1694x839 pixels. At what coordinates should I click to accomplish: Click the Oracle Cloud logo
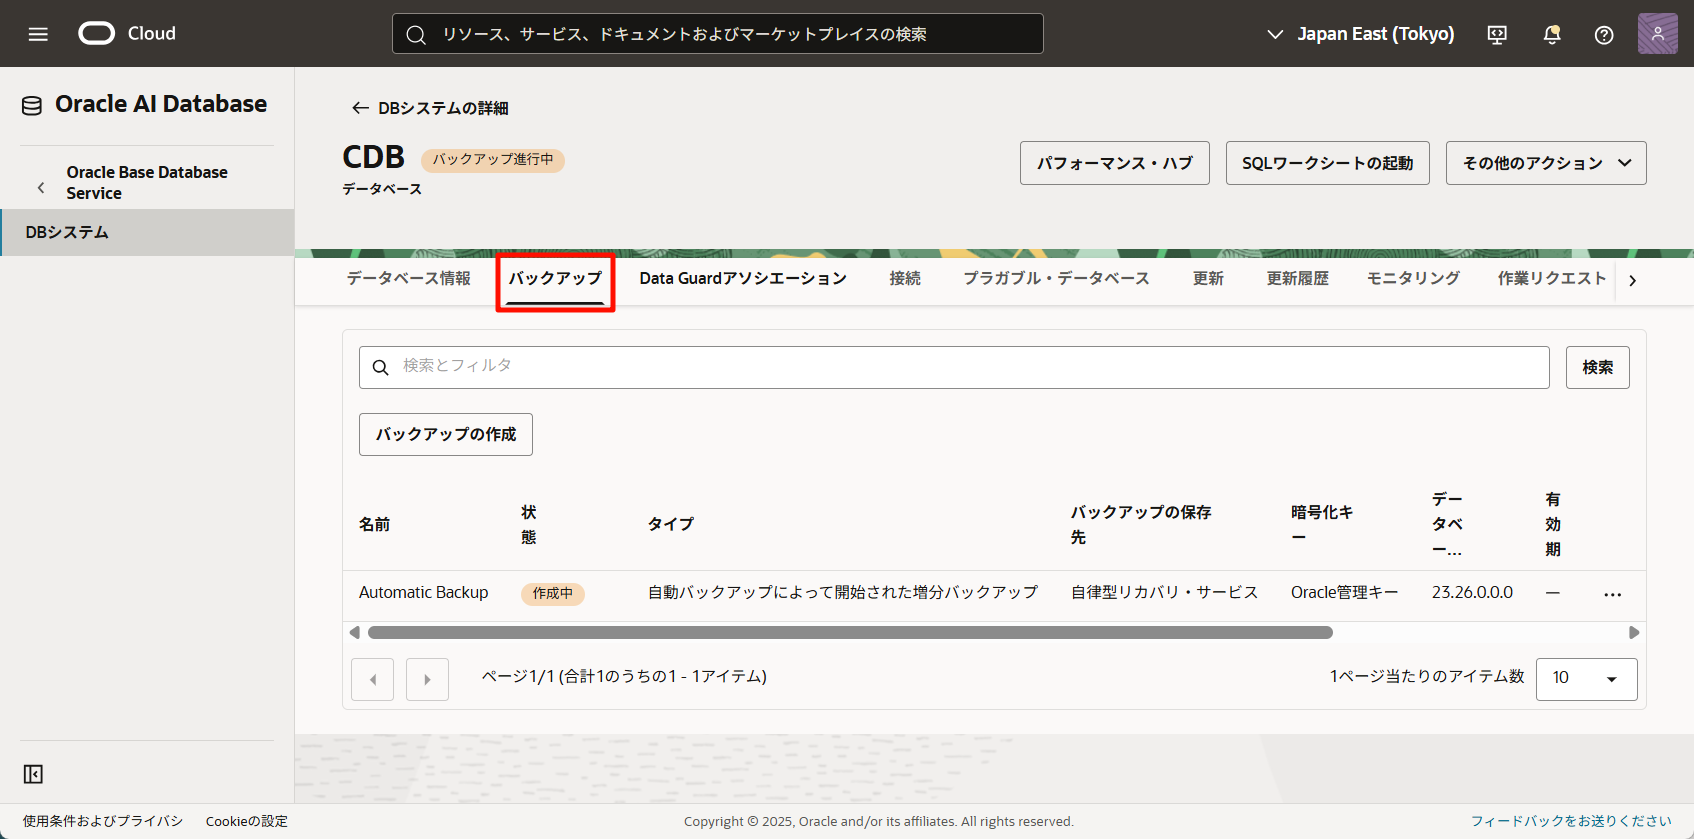point(127,33)
